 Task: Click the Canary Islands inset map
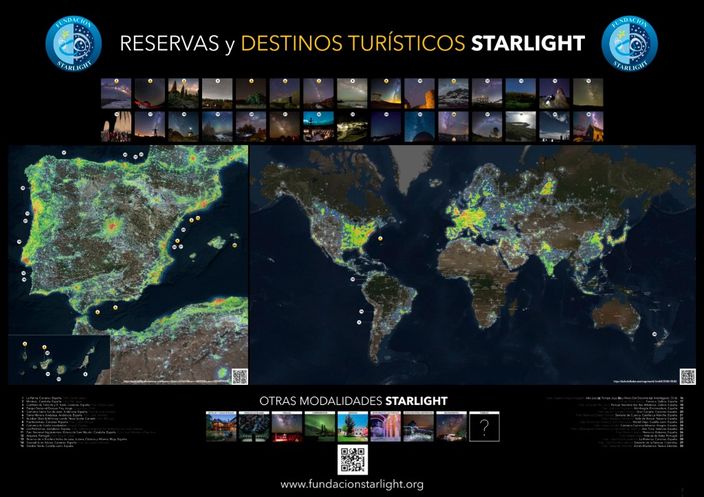(x=59, y=360)
